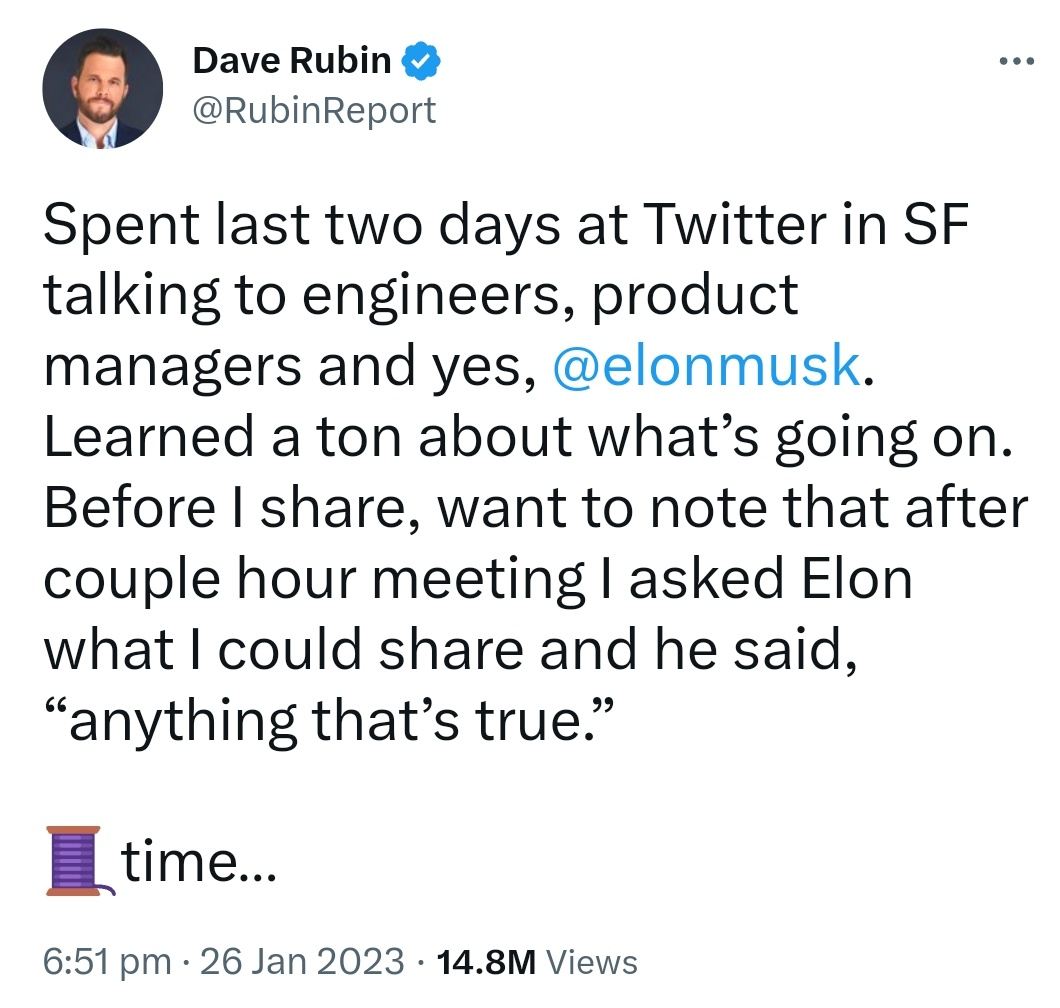The height and width of the screenshot is (1008, 1060).
Task: Click the Dave Rubin display name
Action: pos(291,61)
